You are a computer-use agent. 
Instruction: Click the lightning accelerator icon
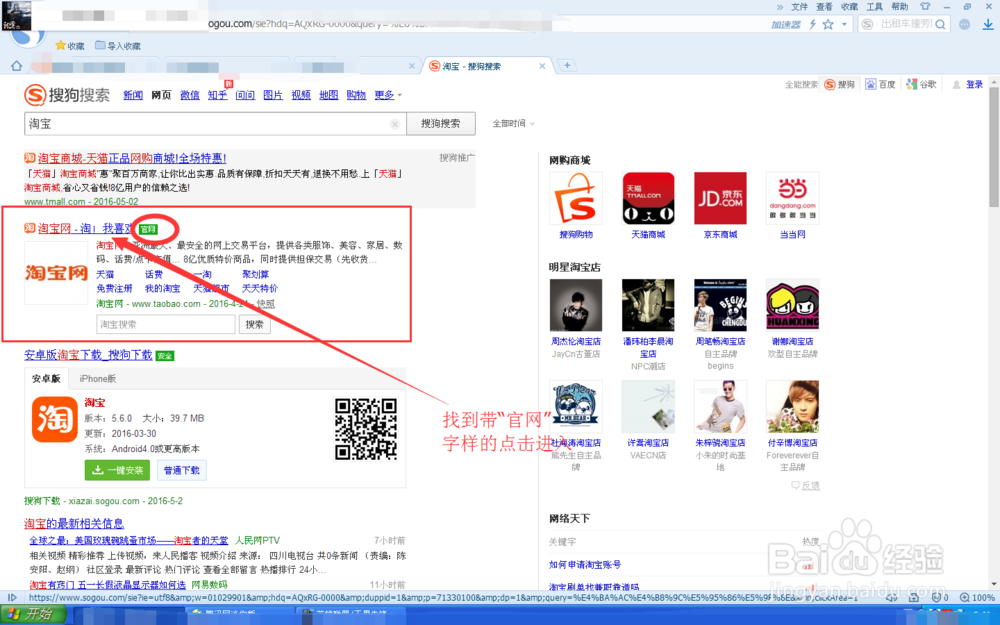[812, 25]
